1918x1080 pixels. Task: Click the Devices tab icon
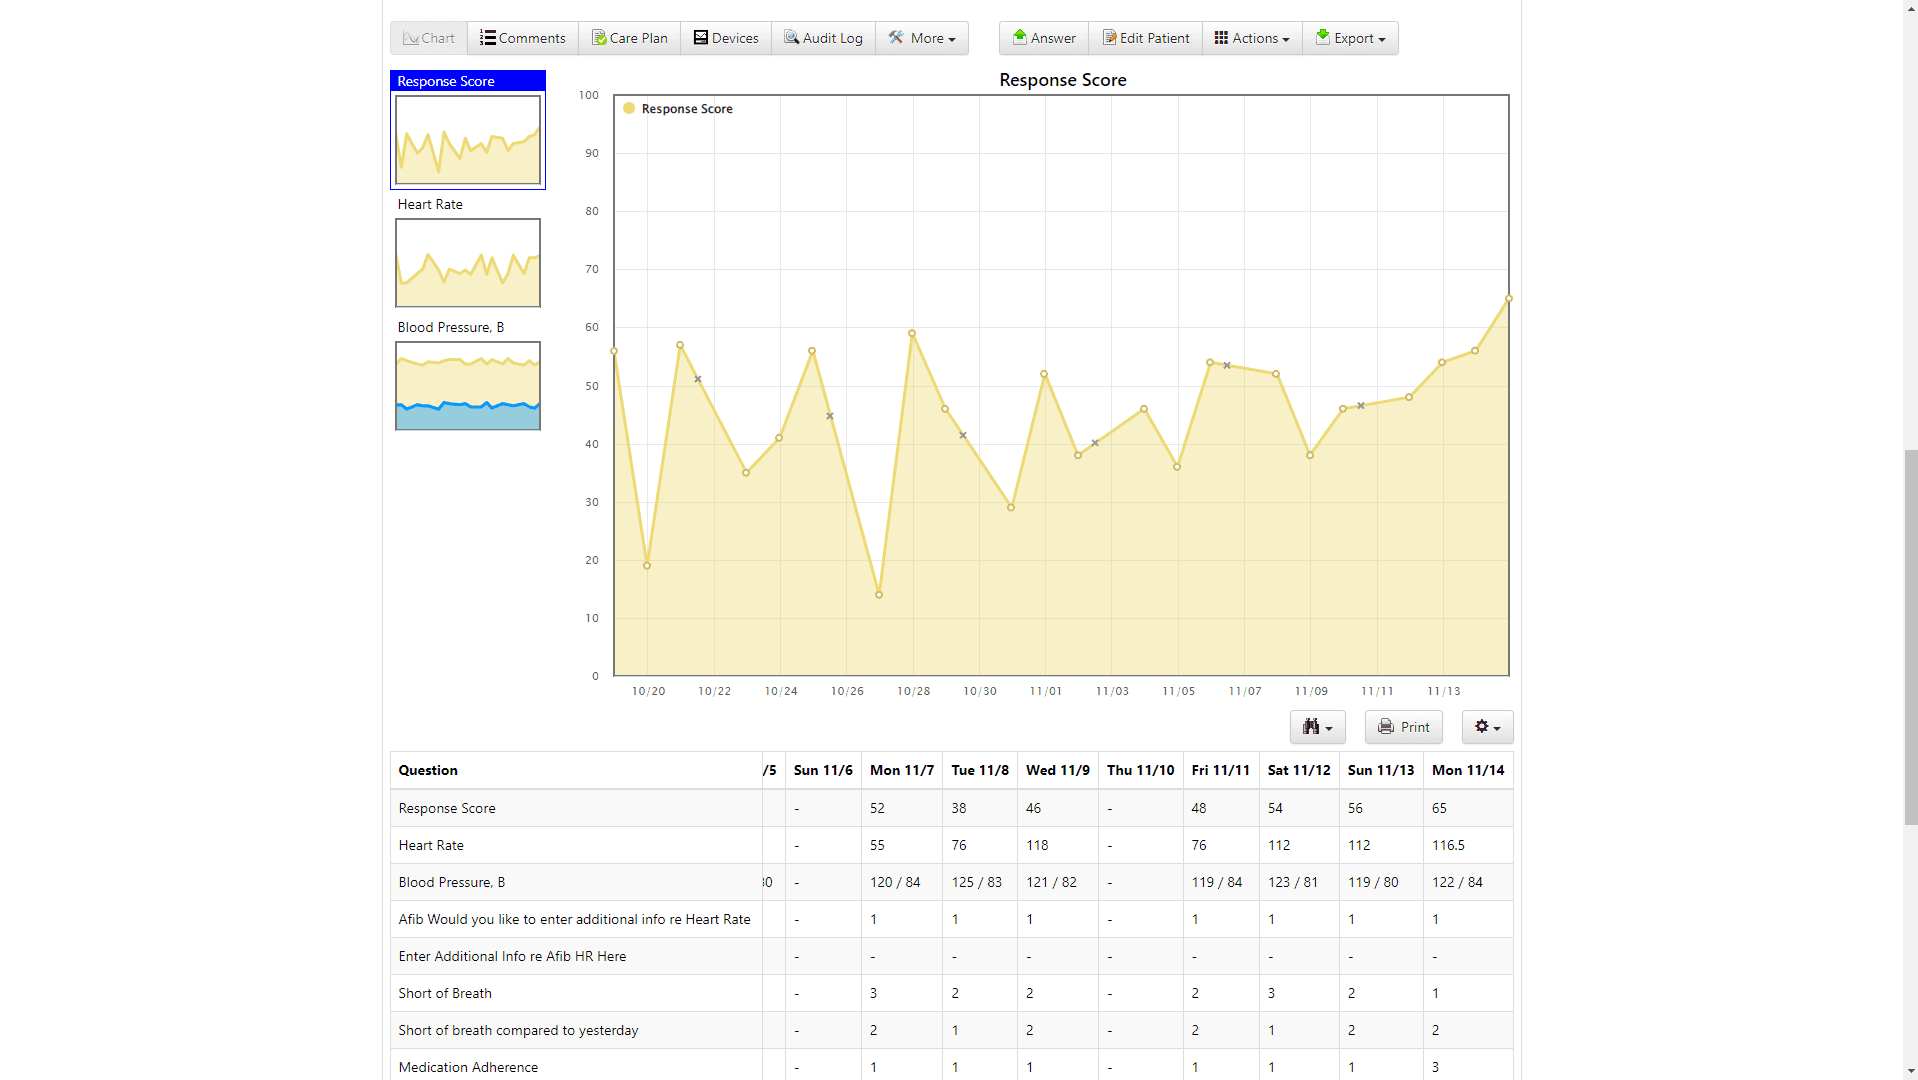click(701, 38)
